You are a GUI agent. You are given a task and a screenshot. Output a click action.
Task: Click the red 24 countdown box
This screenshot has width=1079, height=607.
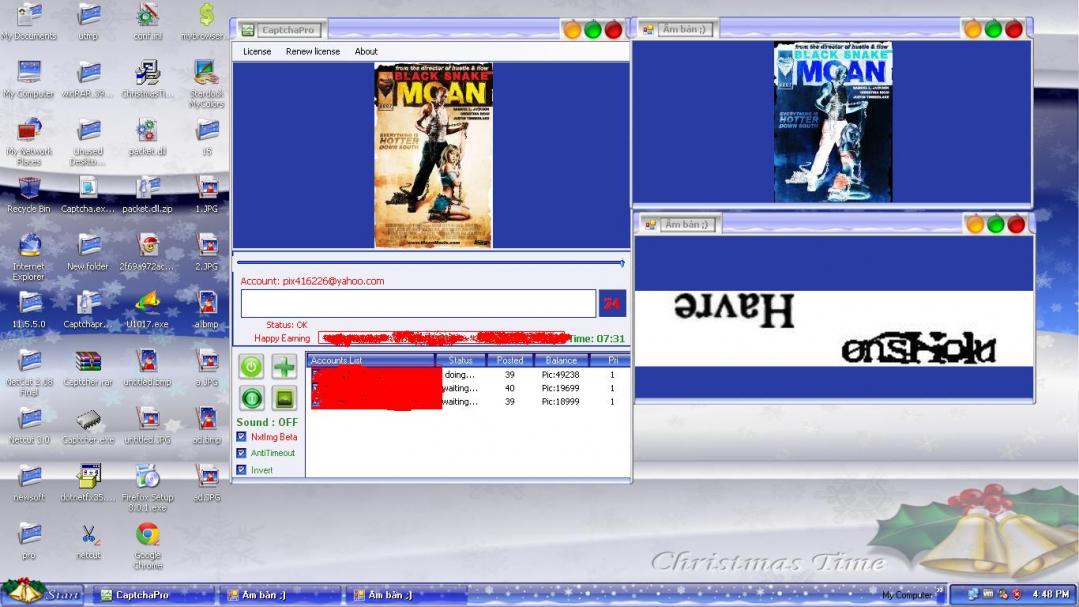[x=612, y=304]
